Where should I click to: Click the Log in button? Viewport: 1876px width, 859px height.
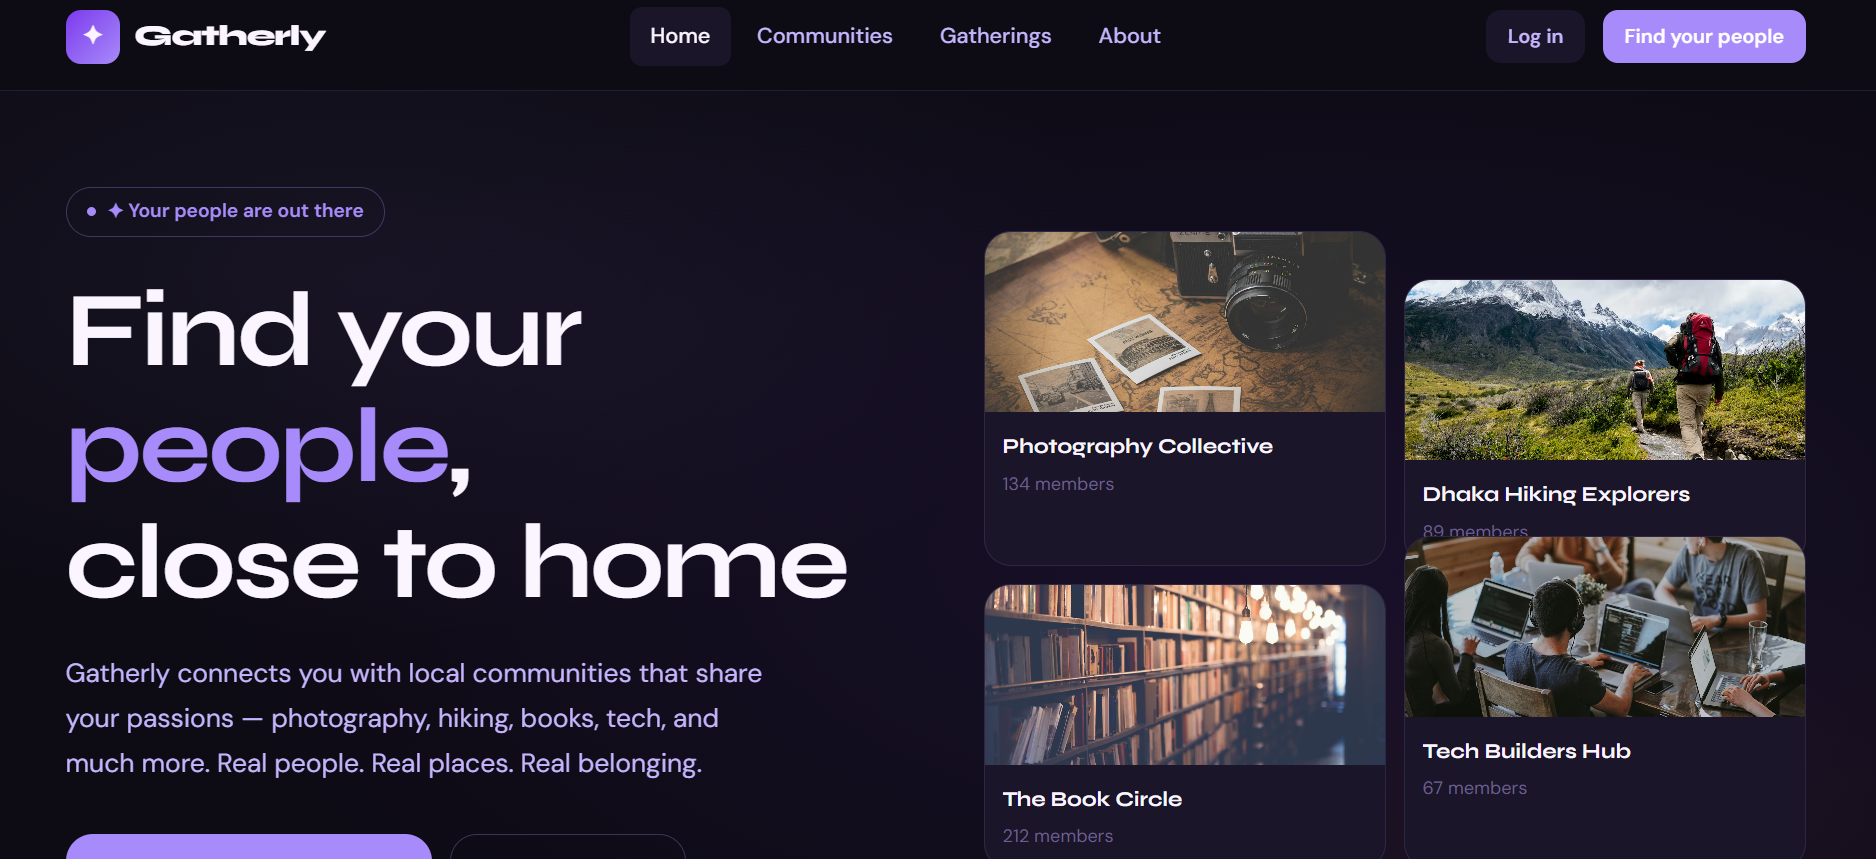(1535, 37)
